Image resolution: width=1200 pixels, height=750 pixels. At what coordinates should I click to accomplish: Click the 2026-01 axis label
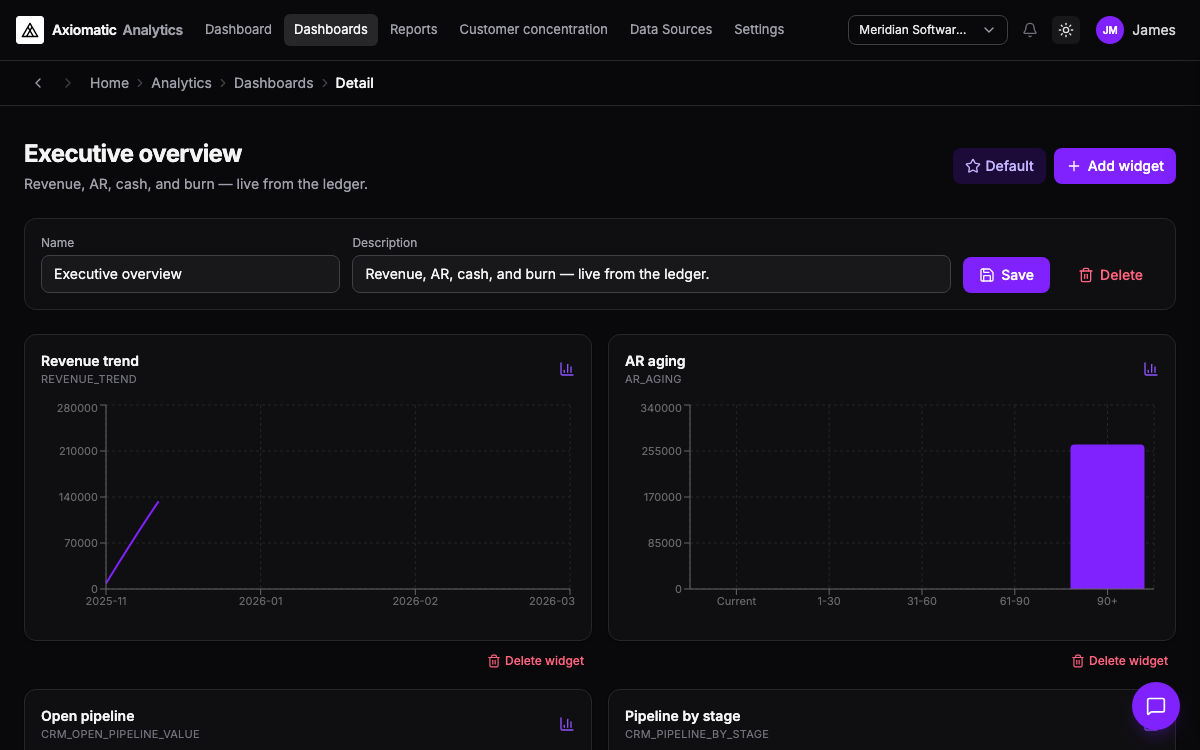click(260, 602)
